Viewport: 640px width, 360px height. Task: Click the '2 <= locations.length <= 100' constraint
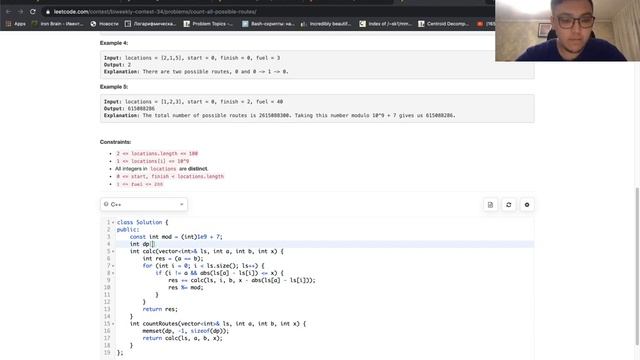point(157,153)
